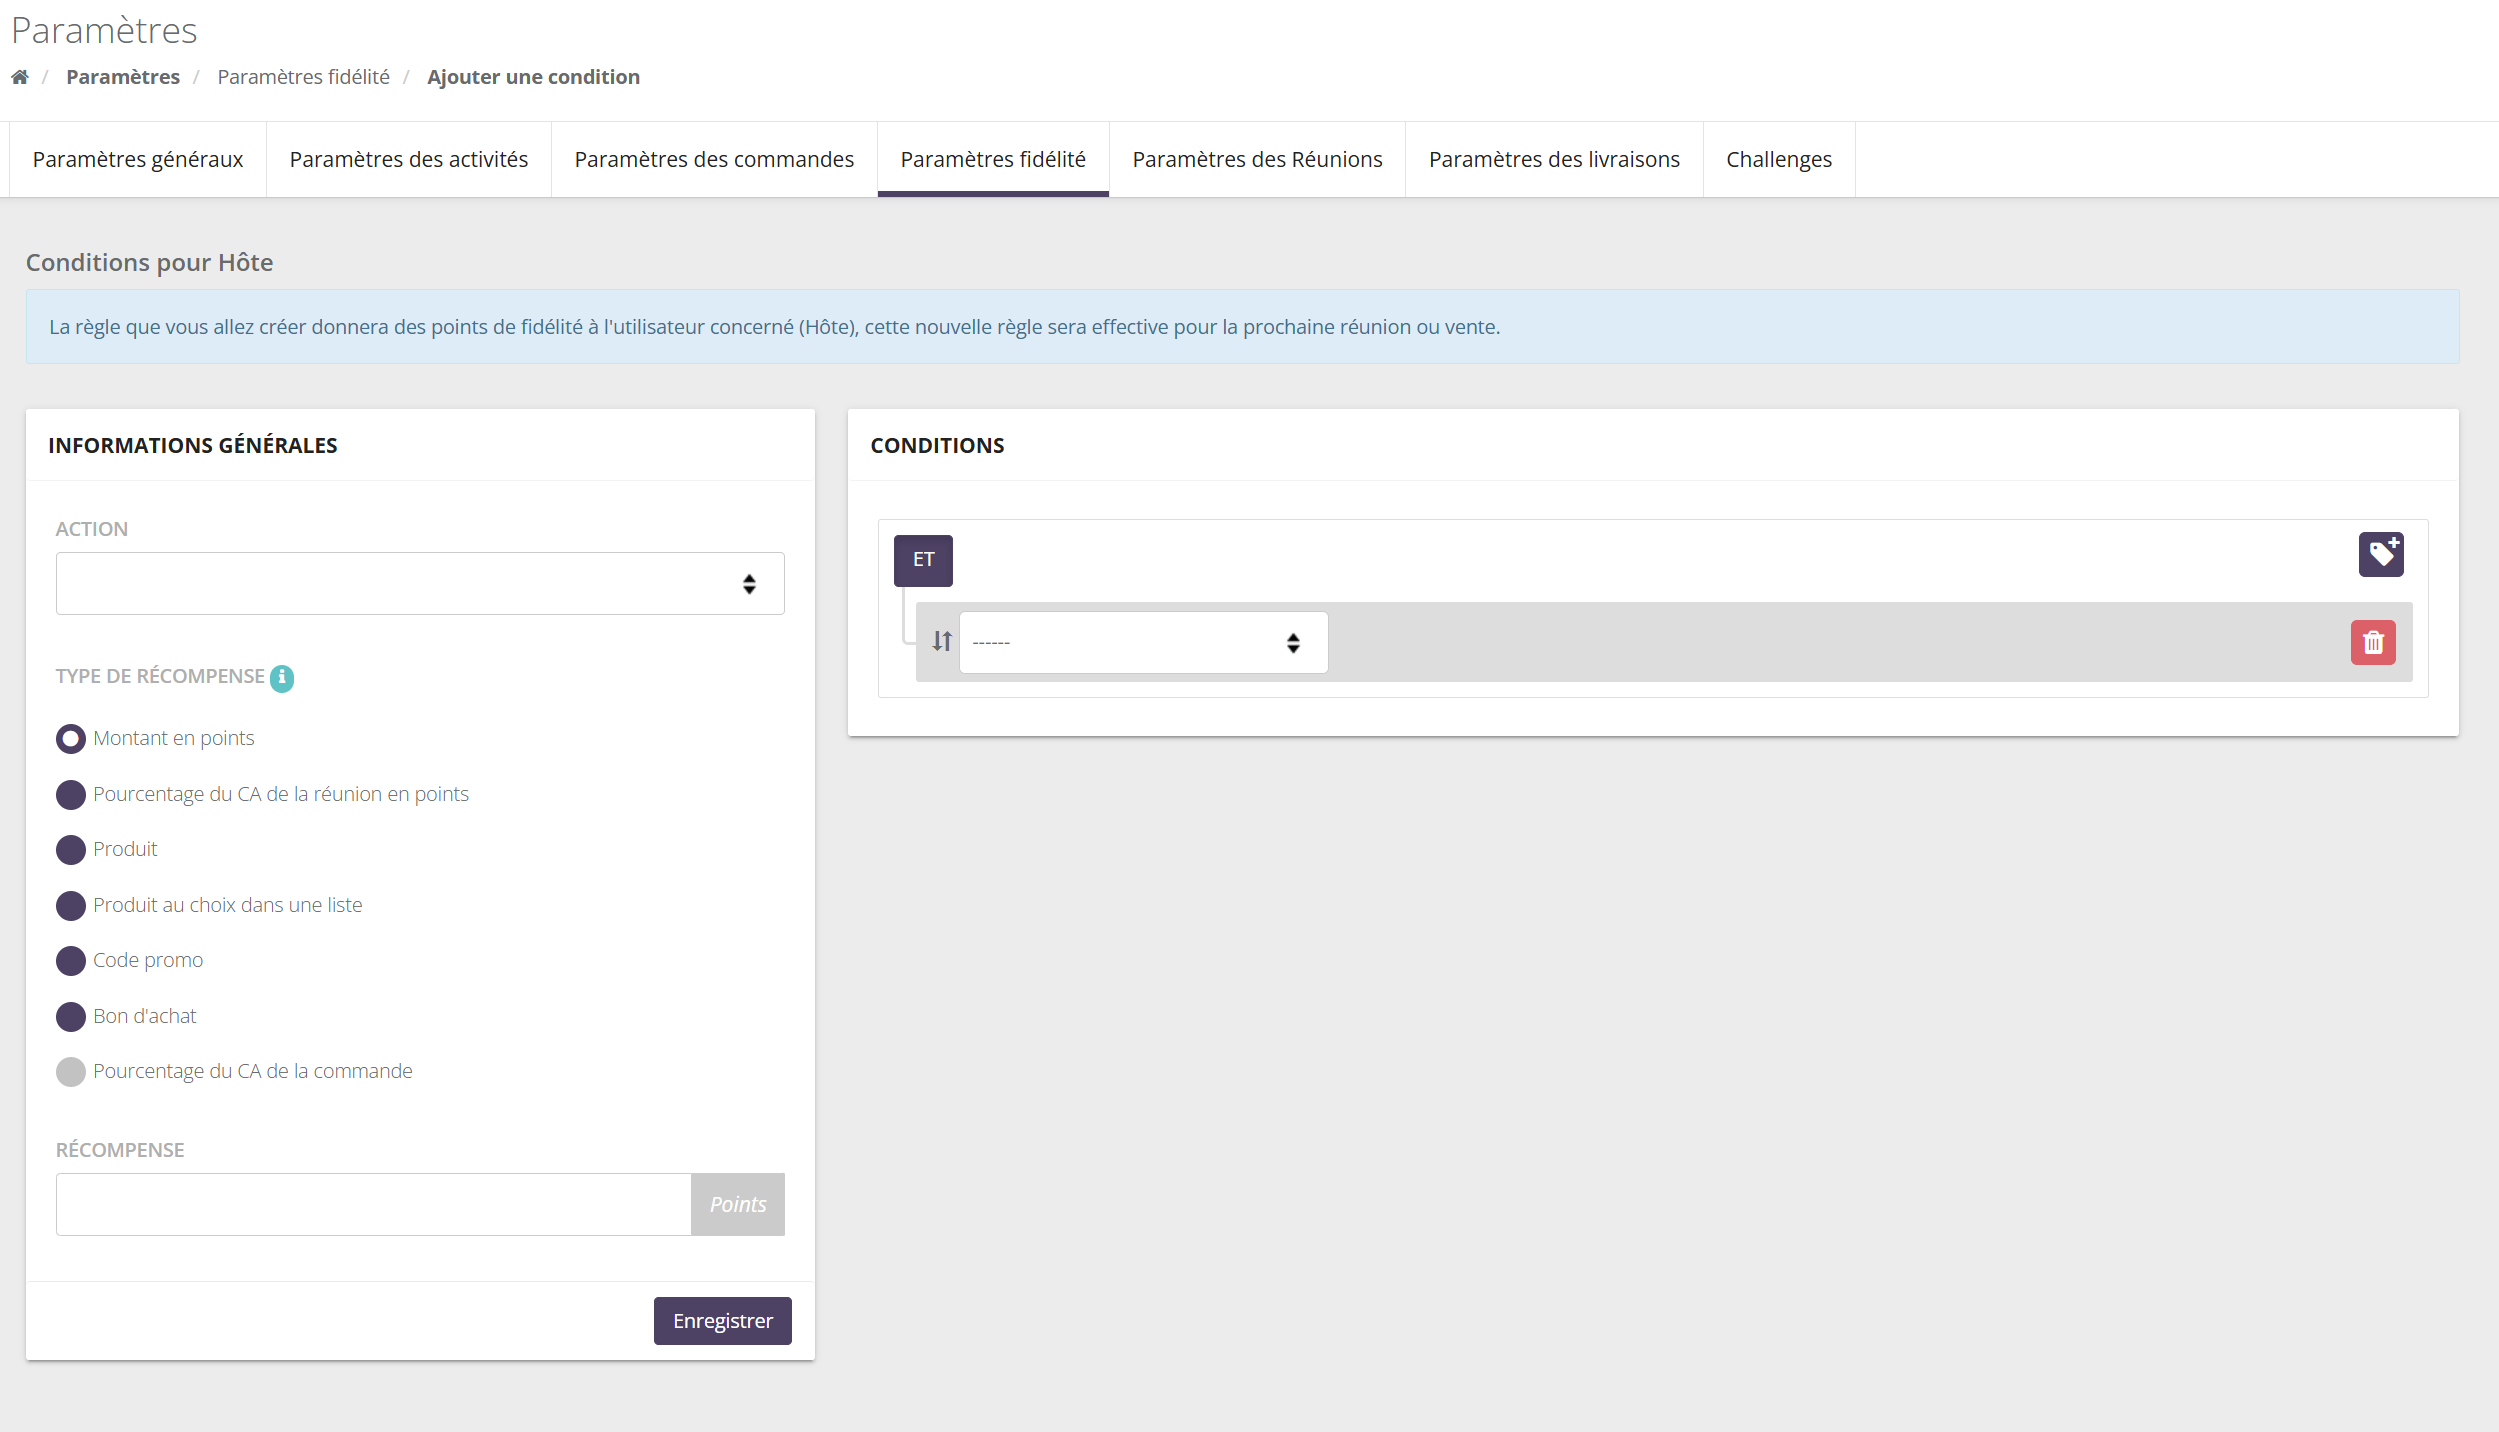Select Bon d'achat radio option
The width and height of the screenshot is (2499, 1432).
pyautogui.click(x=71, y=1017)
